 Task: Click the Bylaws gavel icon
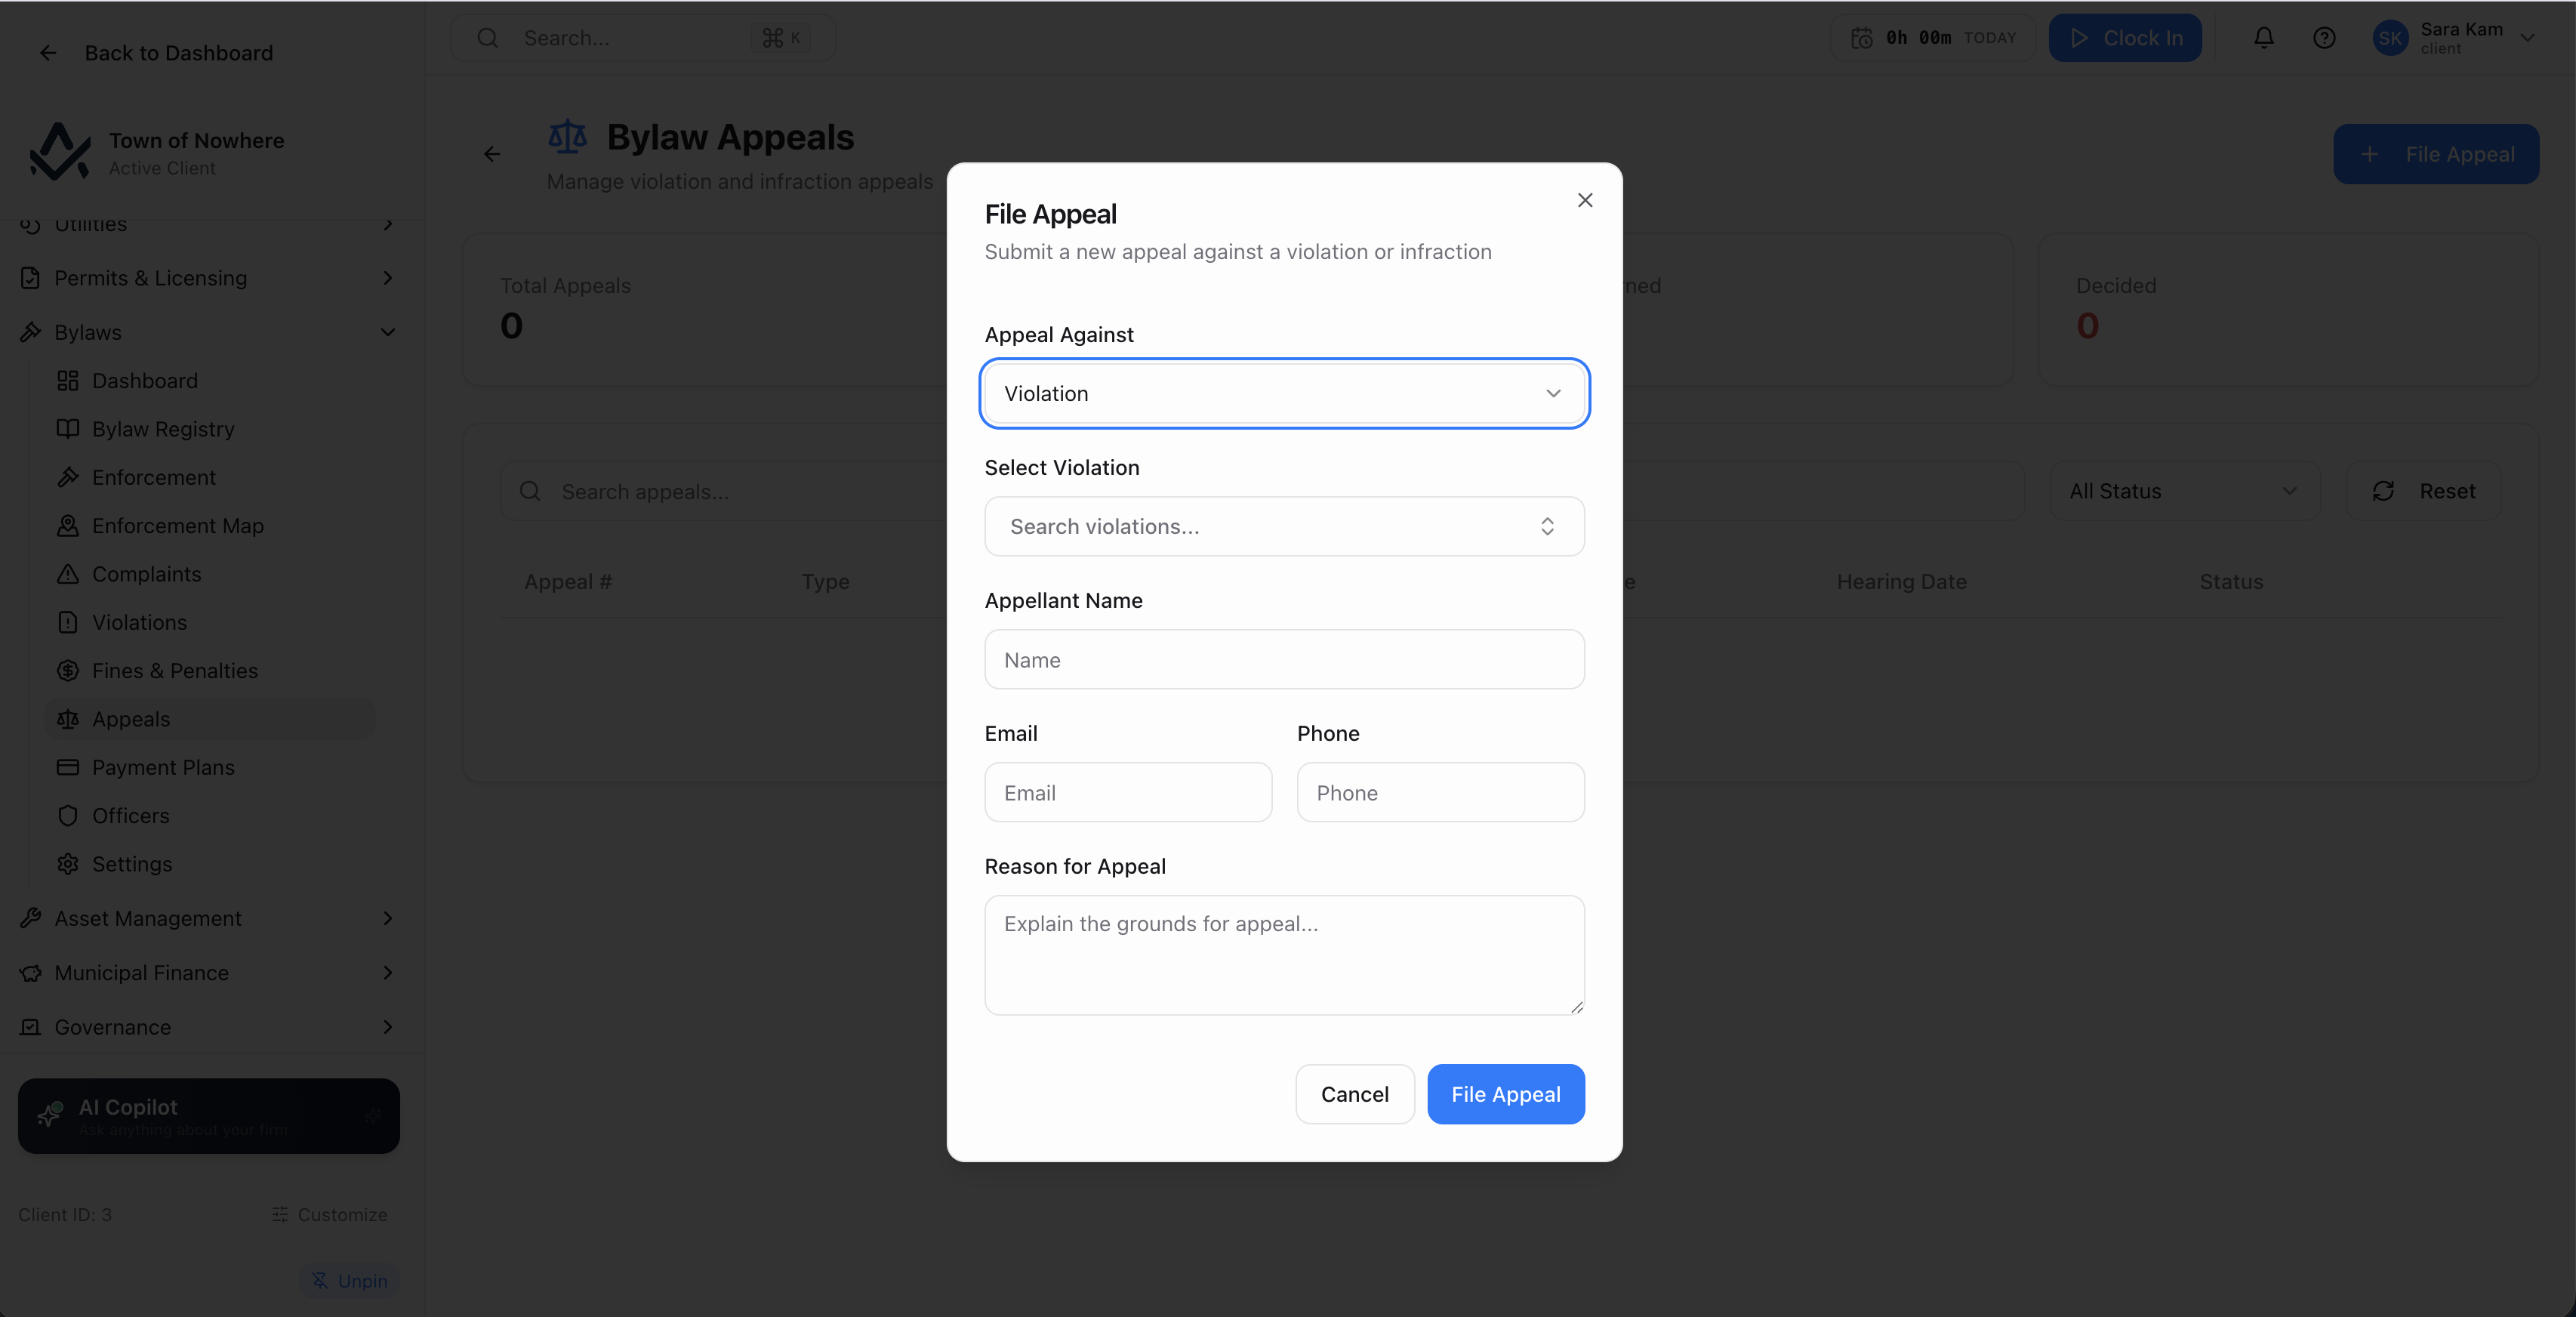pyautogui.click(x=31, y=332)
